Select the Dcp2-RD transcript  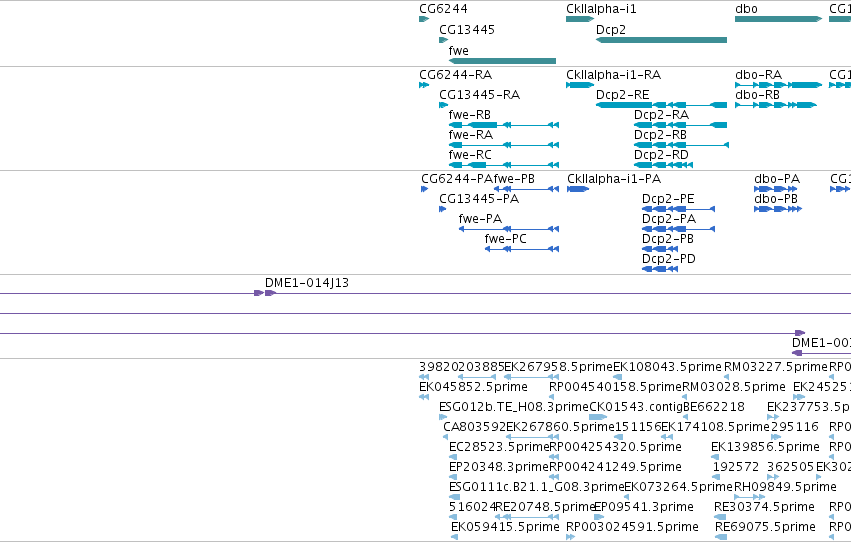(x=663, y=165)
